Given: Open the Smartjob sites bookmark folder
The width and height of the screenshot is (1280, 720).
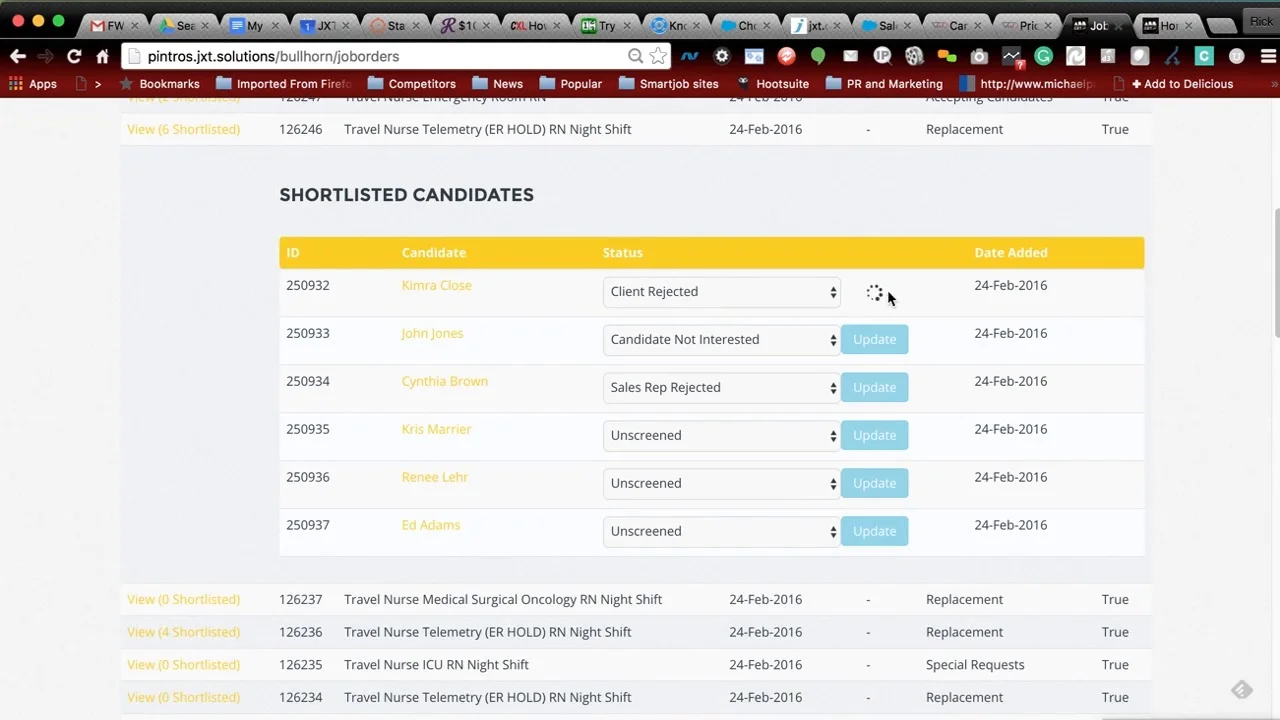Looking at the screenshot, I should pos(668,84).
